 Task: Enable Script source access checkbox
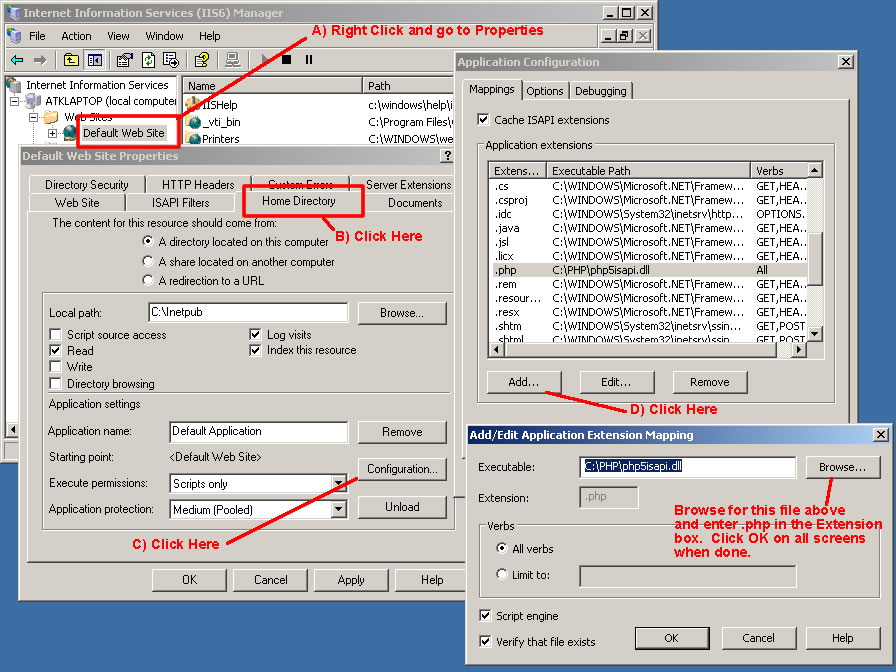(55, 334)
